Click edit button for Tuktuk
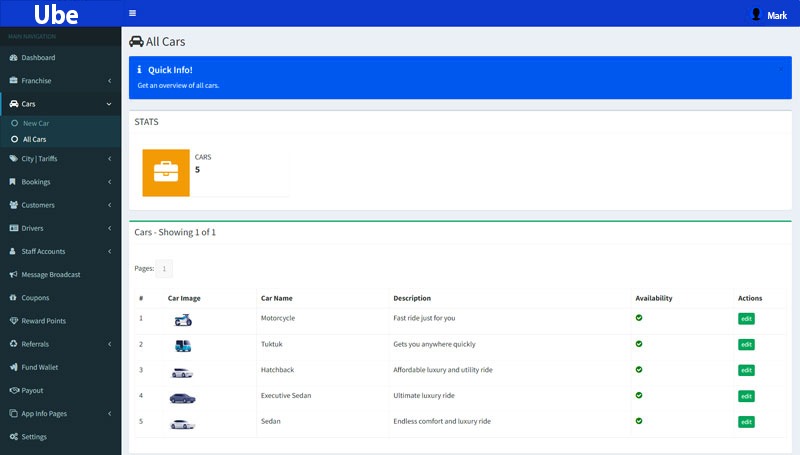The height and width of the screenshot is (455, 800). click(746, 345)
